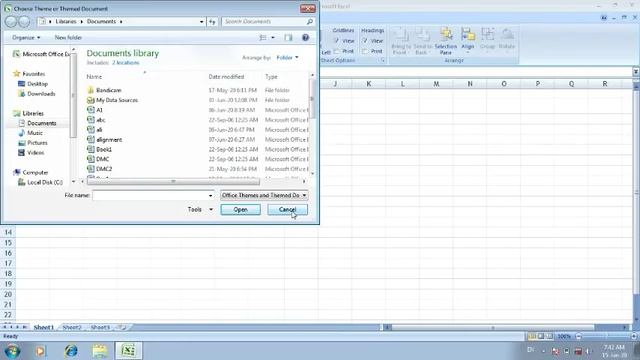Expand the address bar previous locations dropdown

click(x=202, y=22)
